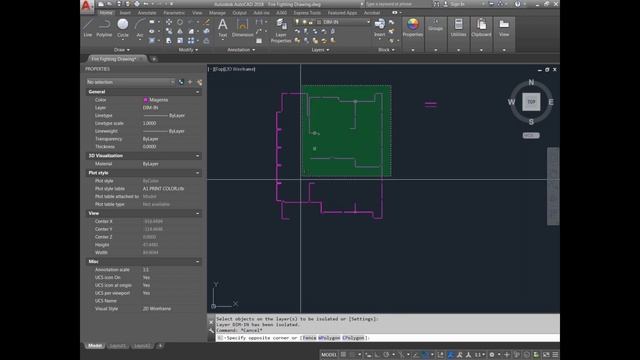The width and height of the screenshot is (640, 360).
Task: Click the Table icon in Annotation panel
Action: click(259, 40)
